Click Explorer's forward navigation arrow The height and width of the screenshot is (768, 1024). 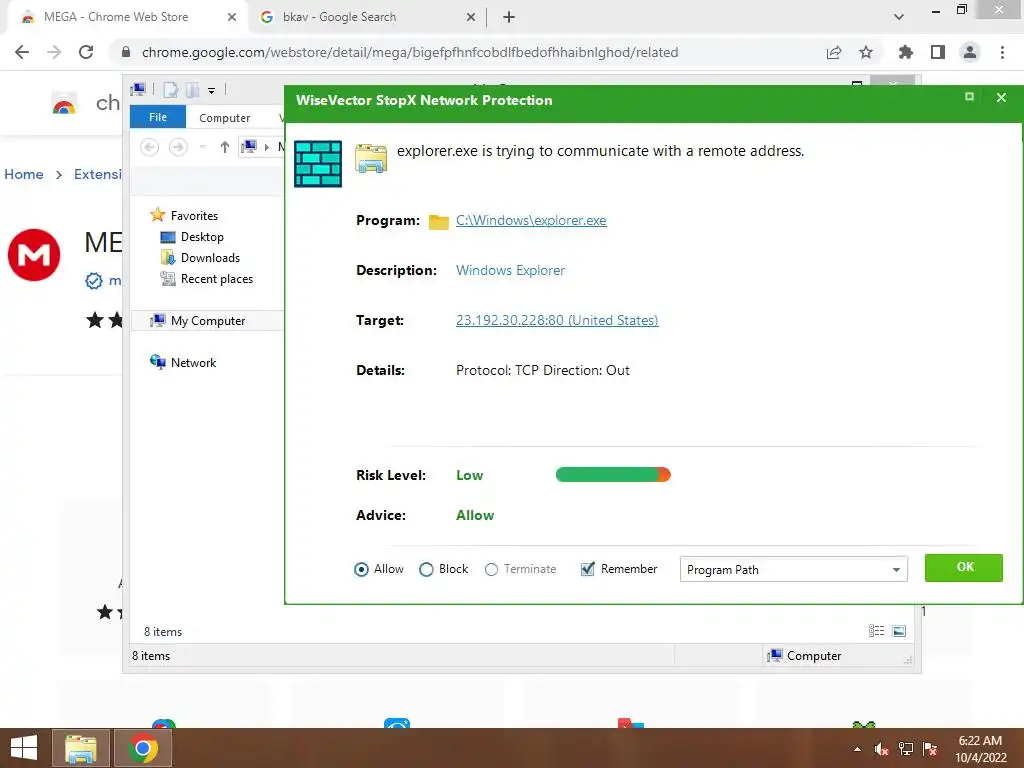(x=178, y=147)
